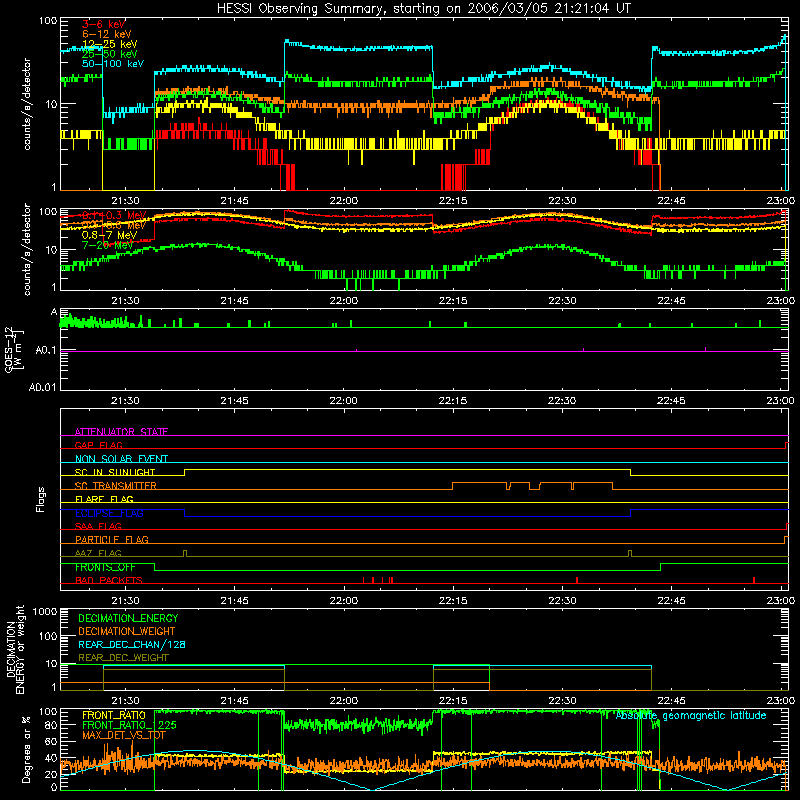Click the ECLIPSE_FLAG label
The width and height of the screenshot is (800, 800).
(109, 513)
